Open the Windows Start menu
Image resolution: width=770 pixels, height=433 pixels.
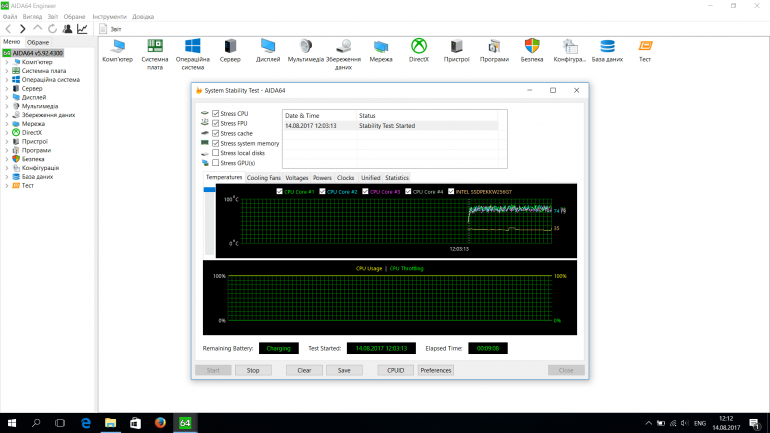coord(12,423)
